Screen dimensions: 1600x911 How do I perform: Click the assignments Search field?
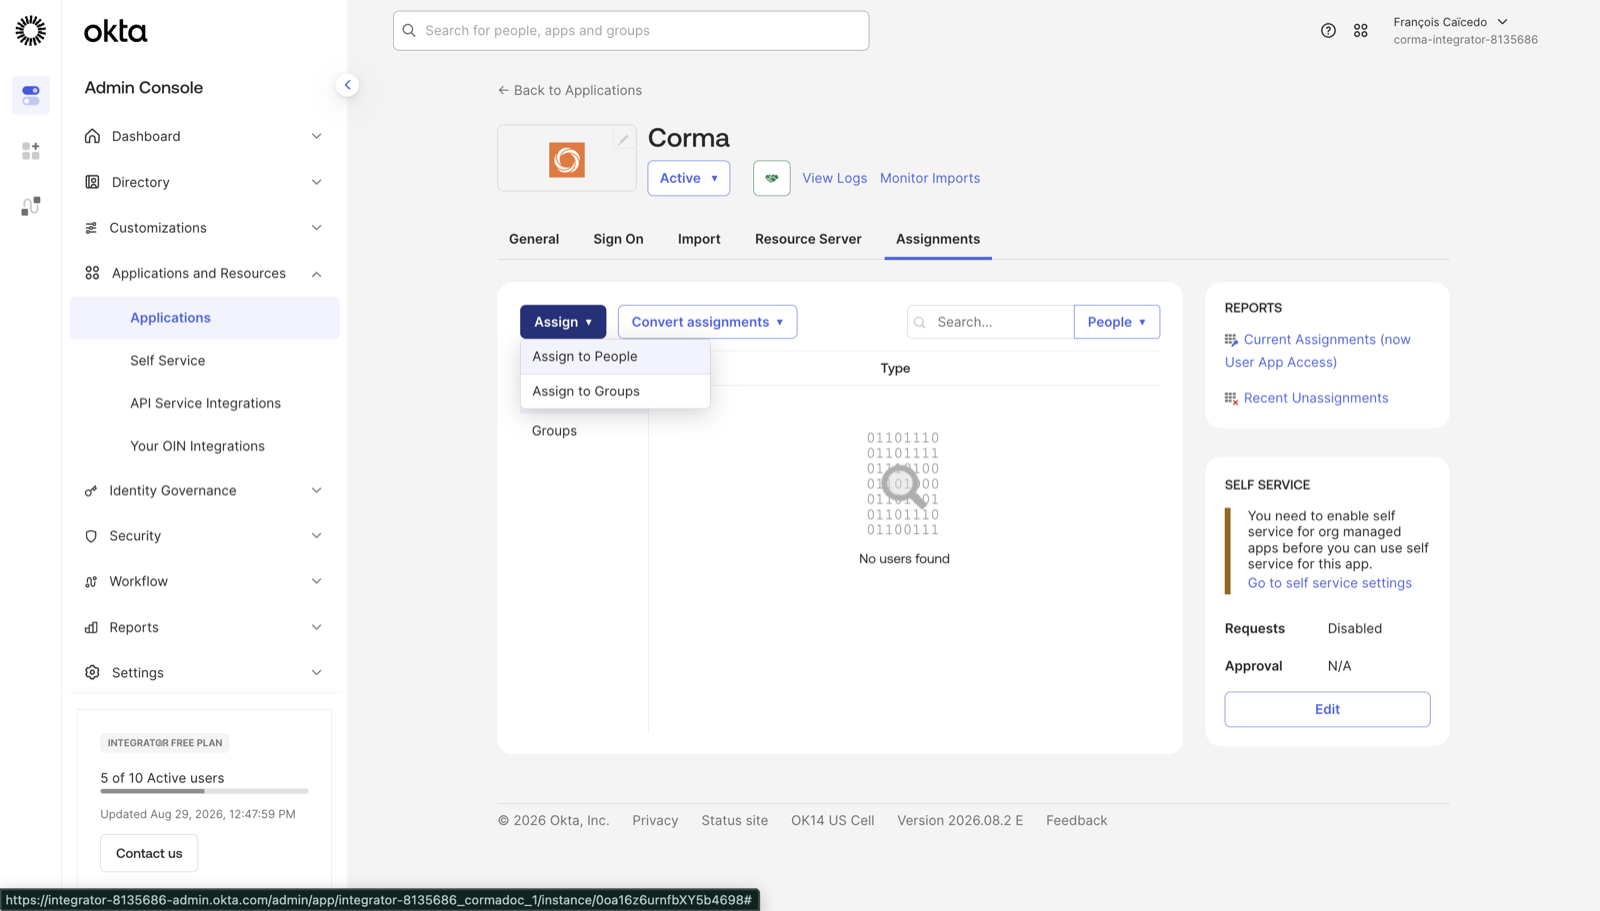(x=991, y=322)
